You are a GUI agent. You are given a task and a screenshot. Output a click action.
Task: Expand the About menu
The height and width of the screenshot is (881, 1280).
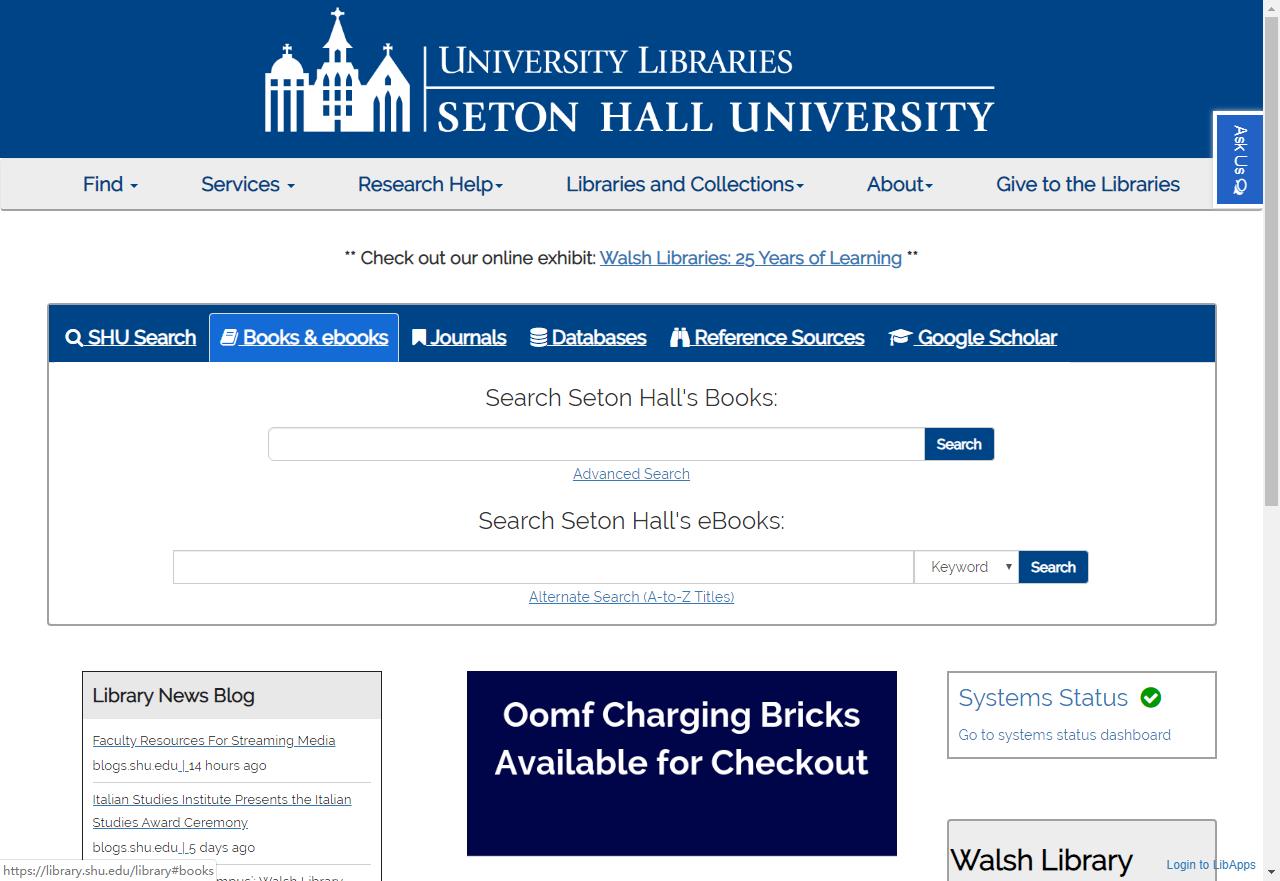pyautogui.click(x=900, y=184)
